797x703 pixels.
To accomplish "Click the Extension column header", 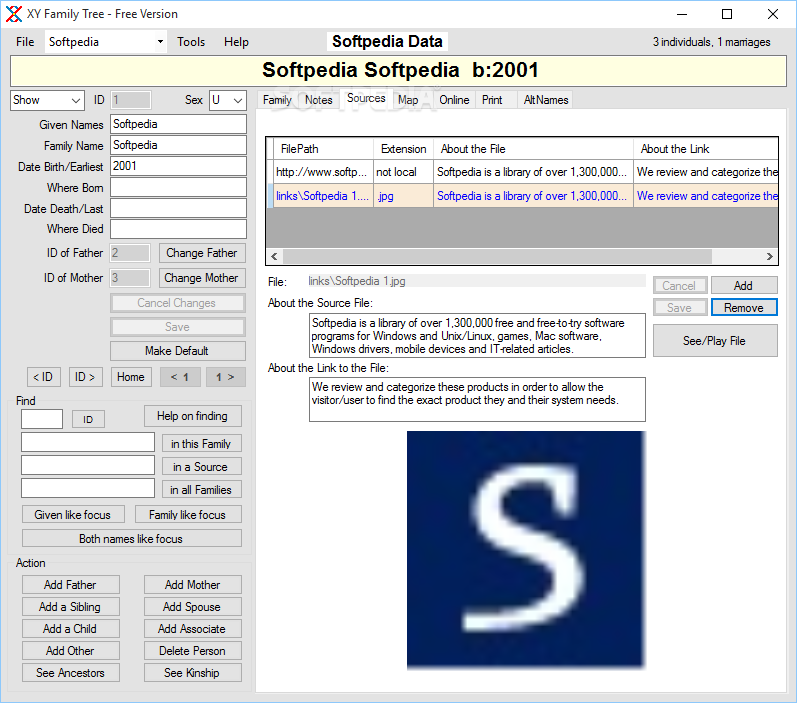I will [x=404, y=149].
